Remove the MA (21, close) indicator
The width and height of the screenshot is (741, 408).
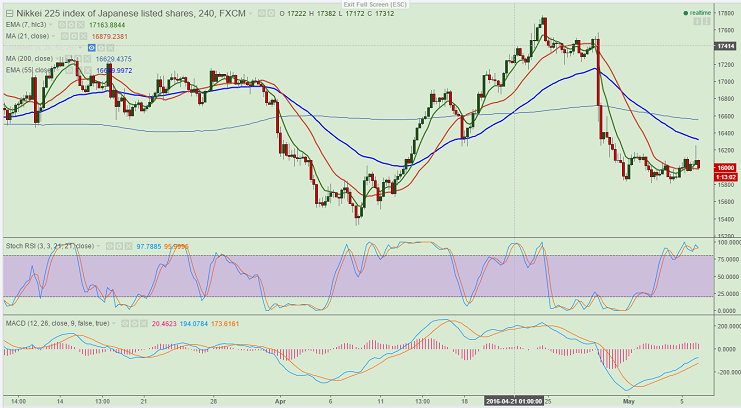[83, 36]
